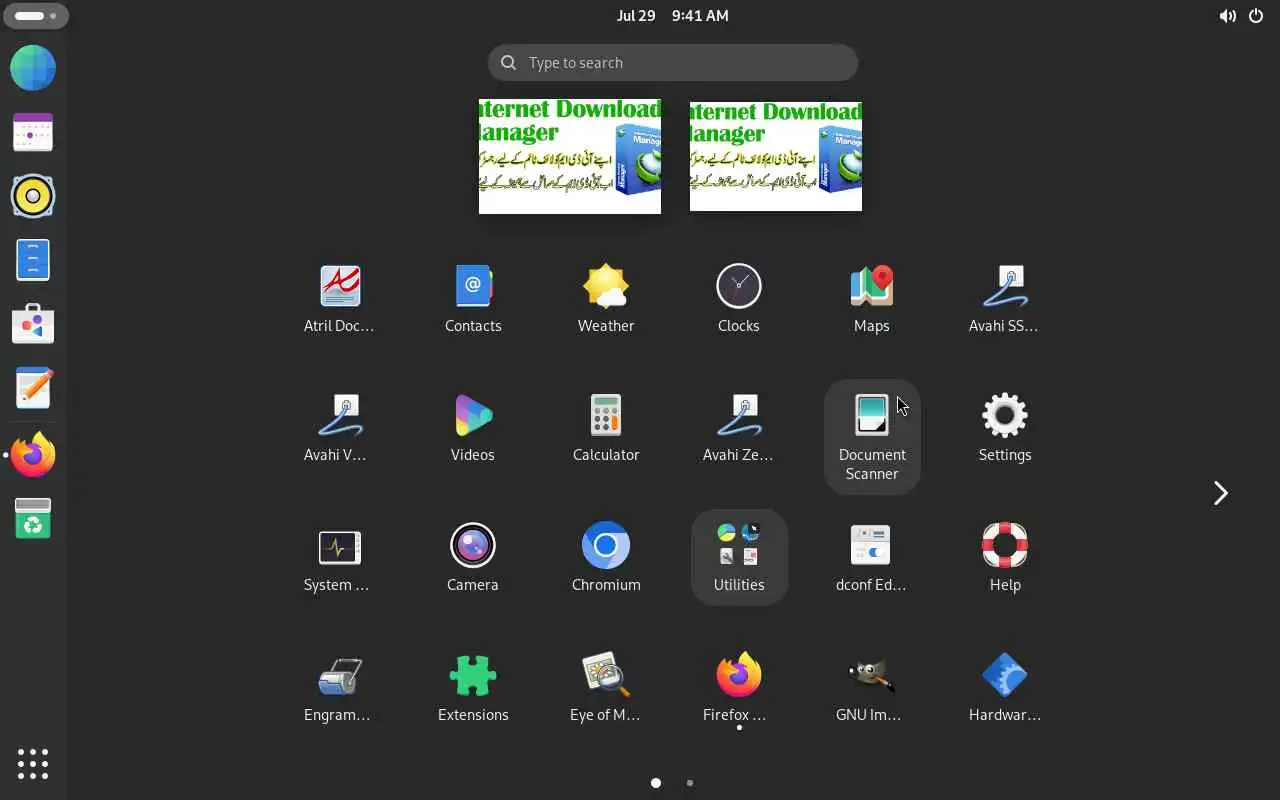1280x800 pixels.
Task: Launch the Videos app
Action: point(473,427)
